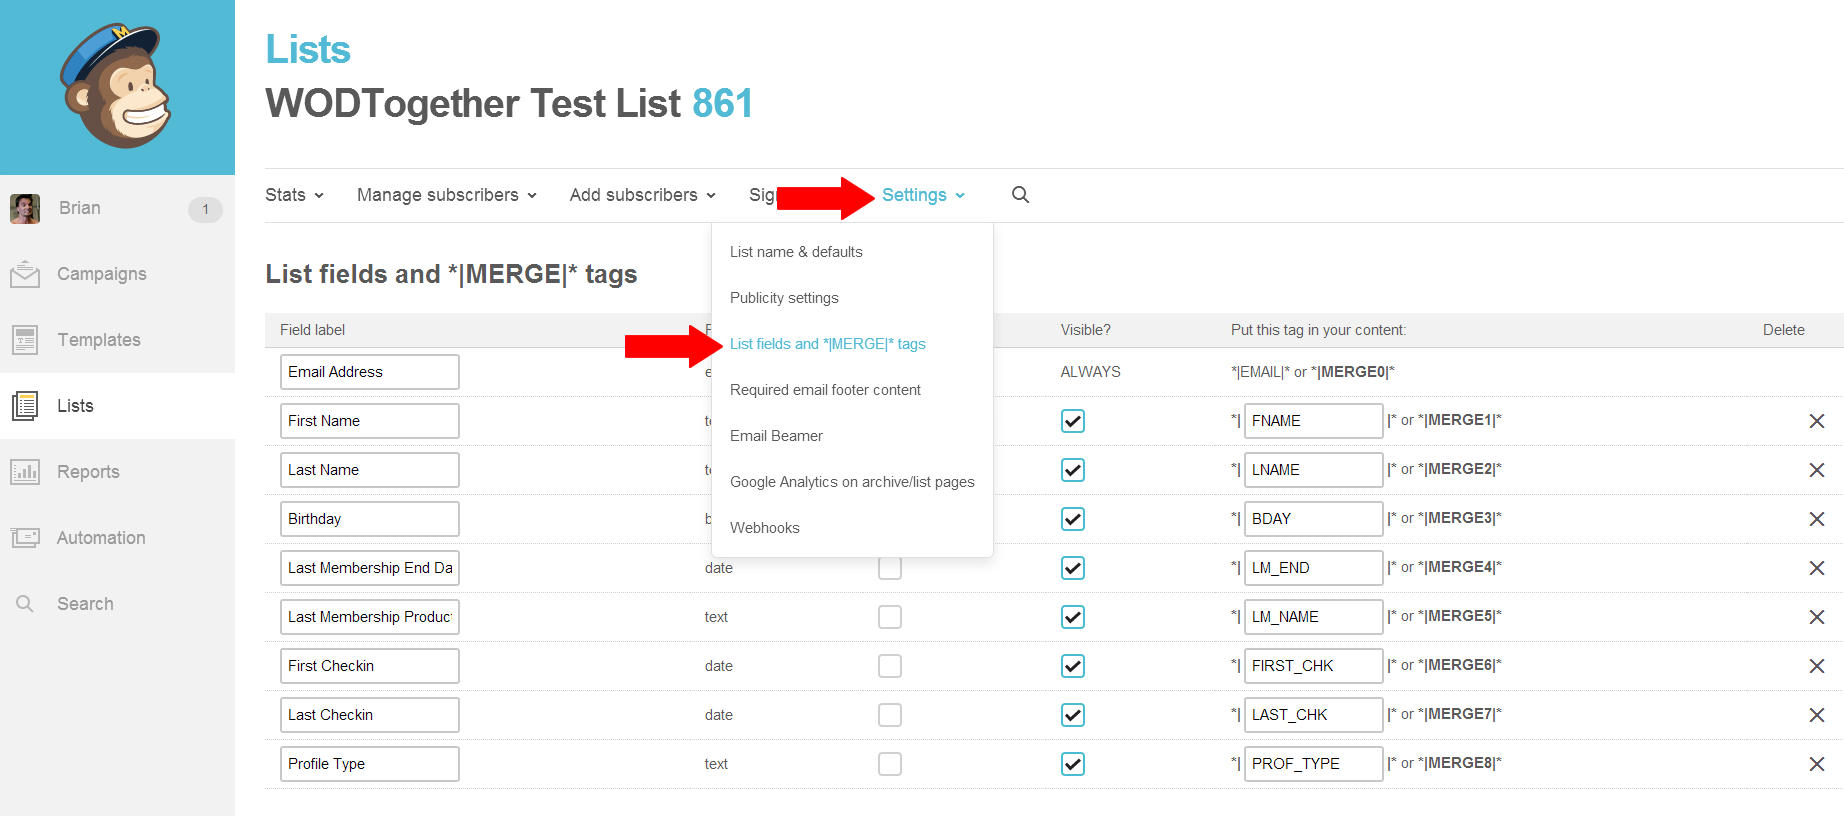This screenshot has width=1844, height=816.
Task: Click the Templates icon in sidebar
Action: [x=25, y=340]
